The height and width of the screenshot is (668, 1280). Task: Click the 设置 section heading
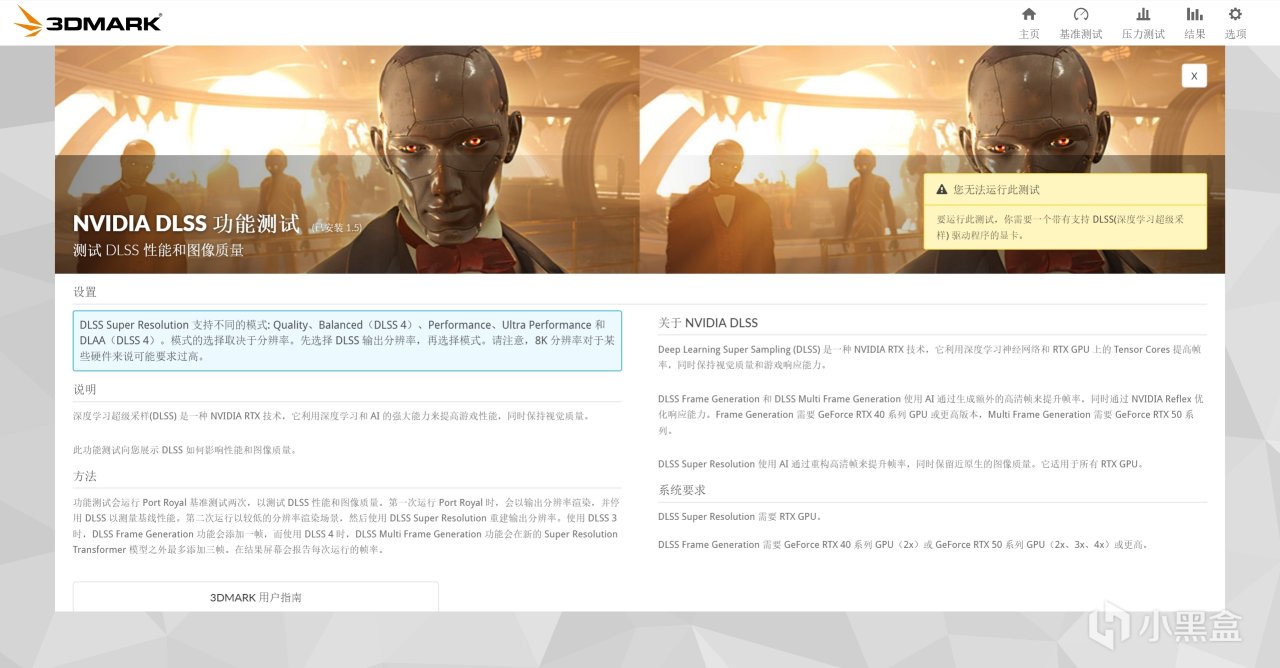point(85,292)
